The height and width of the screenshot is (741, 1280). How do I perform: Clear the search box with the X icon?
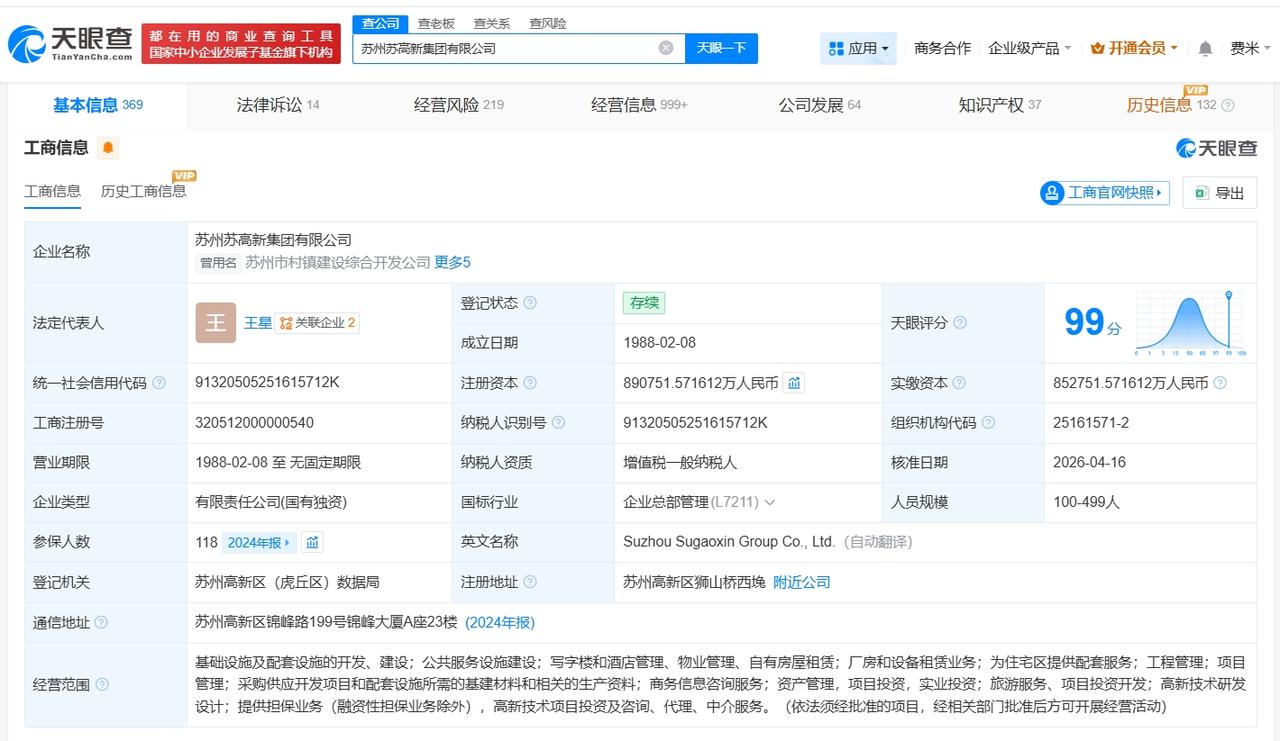pos(666,48)
